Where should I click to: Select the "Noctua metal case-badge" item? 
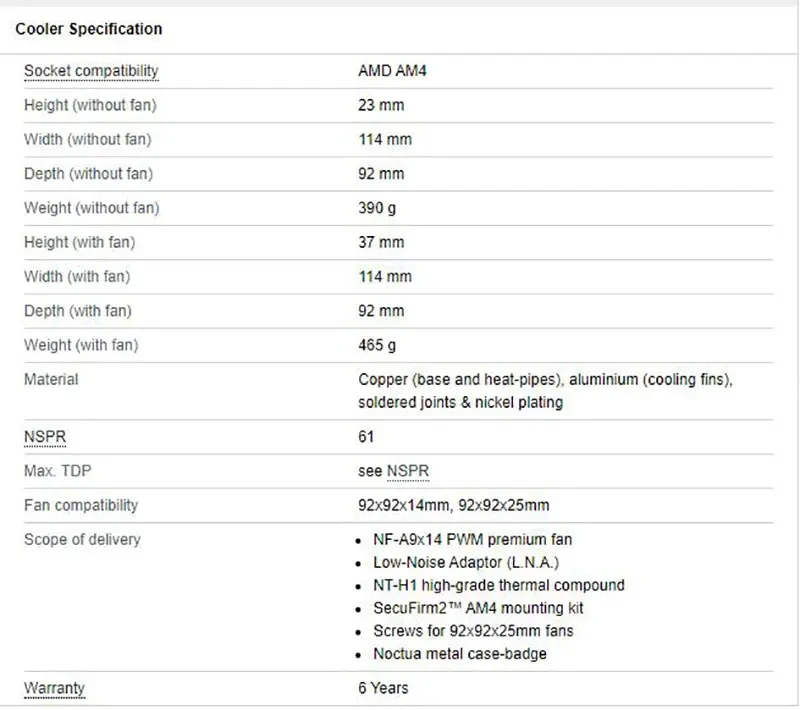[x=460, y=654]
